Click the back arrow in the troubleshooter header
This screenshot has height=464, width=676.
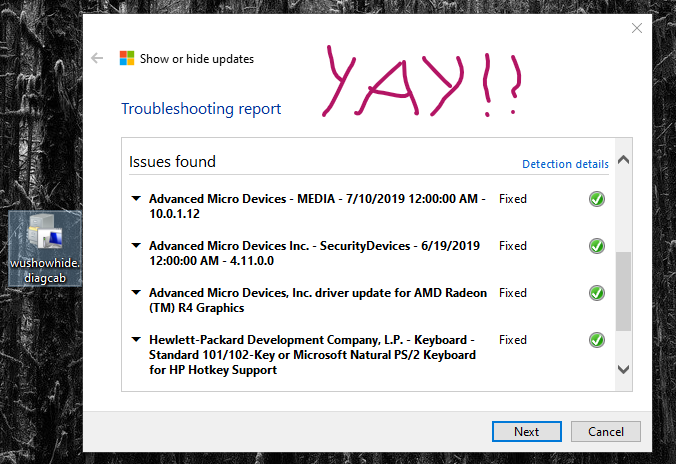(97, 58)
